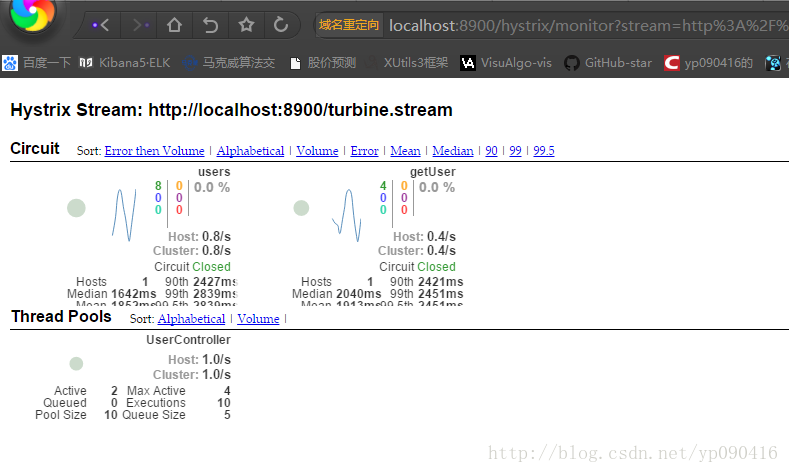Image resolution: width=789 pixels, height=473 pixels.
Task: Click getUser error percentage 0.0 %
Action: click(437, 187)
